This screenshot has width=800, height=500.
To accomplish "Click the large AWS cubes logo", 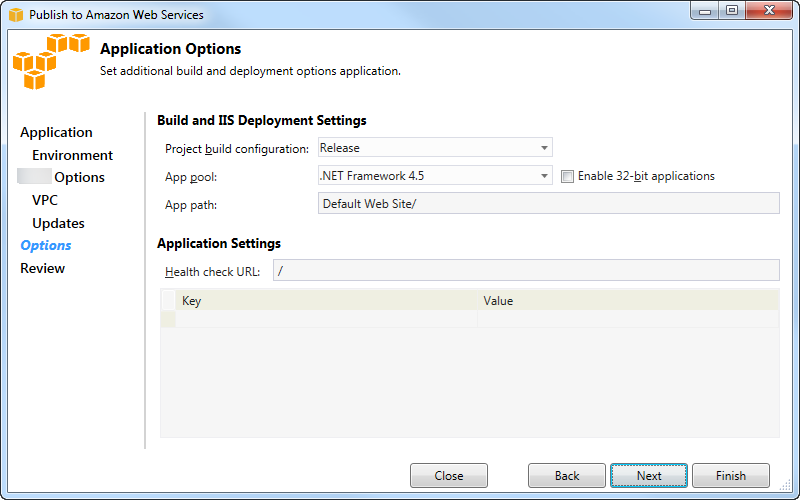I will 50,61.
